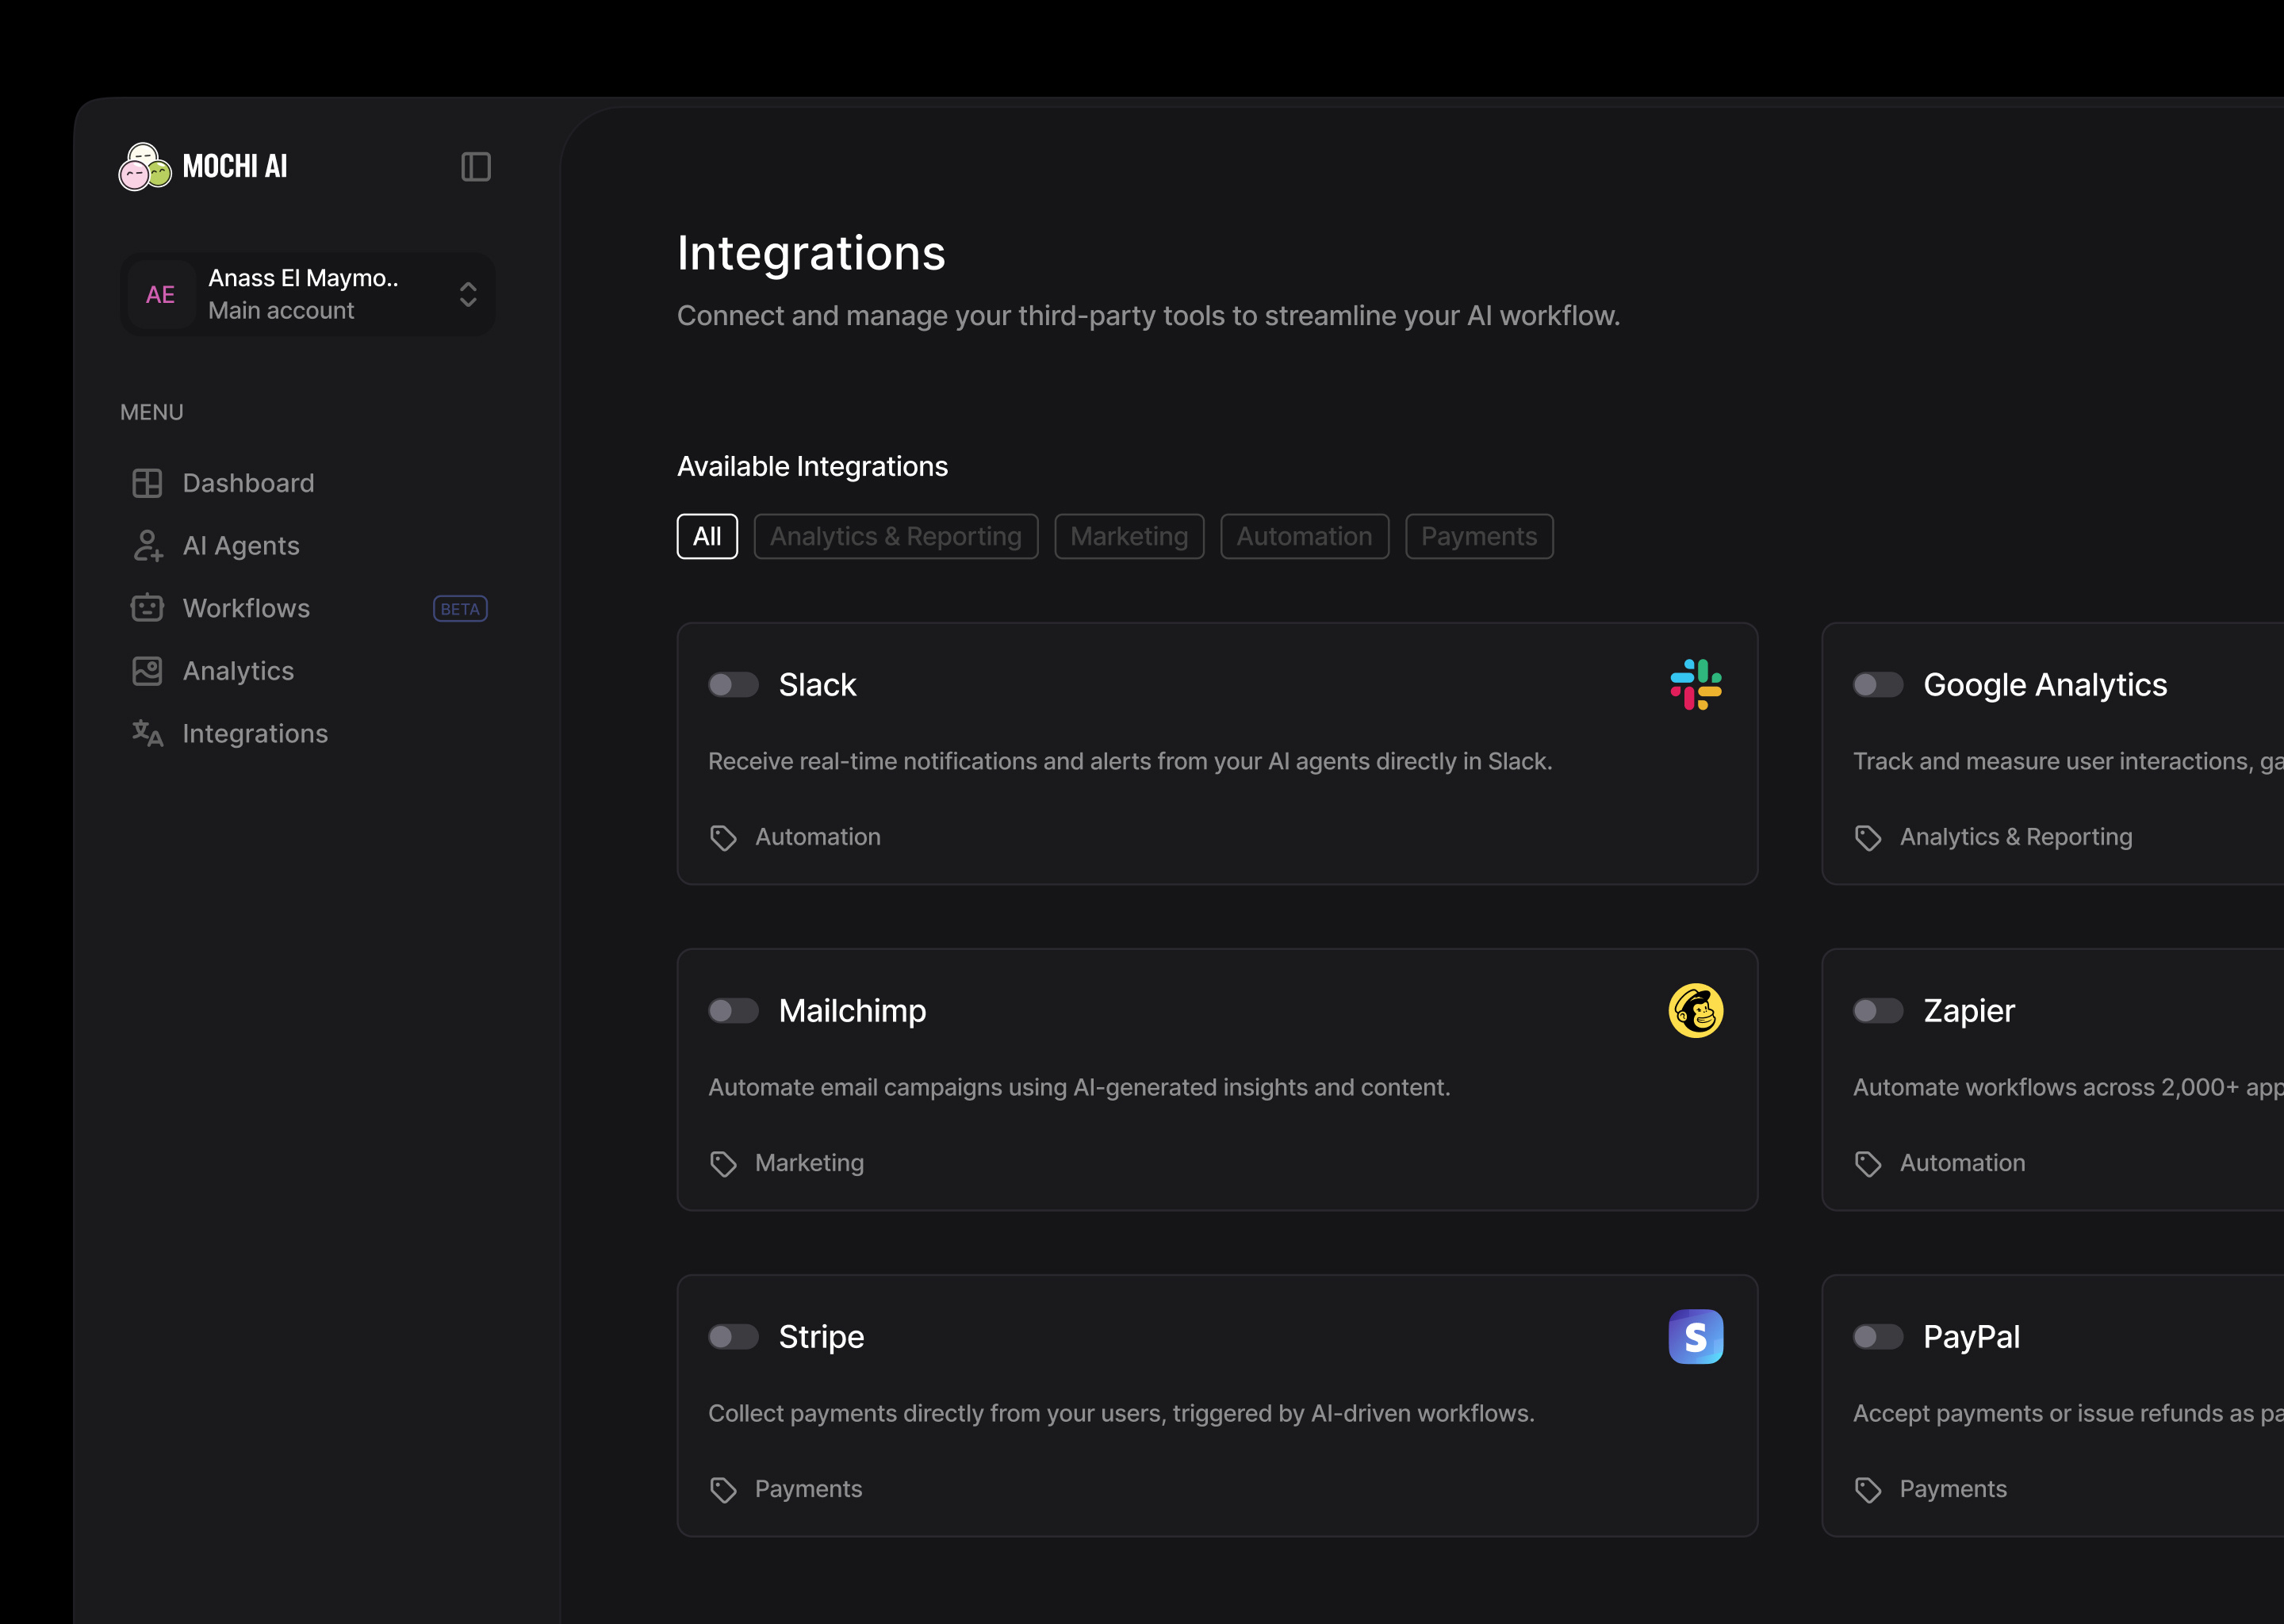This screenshot has width=2284, height=1624.
Task: Click the Stripe logo icon
Action: coord(1695,1337)
